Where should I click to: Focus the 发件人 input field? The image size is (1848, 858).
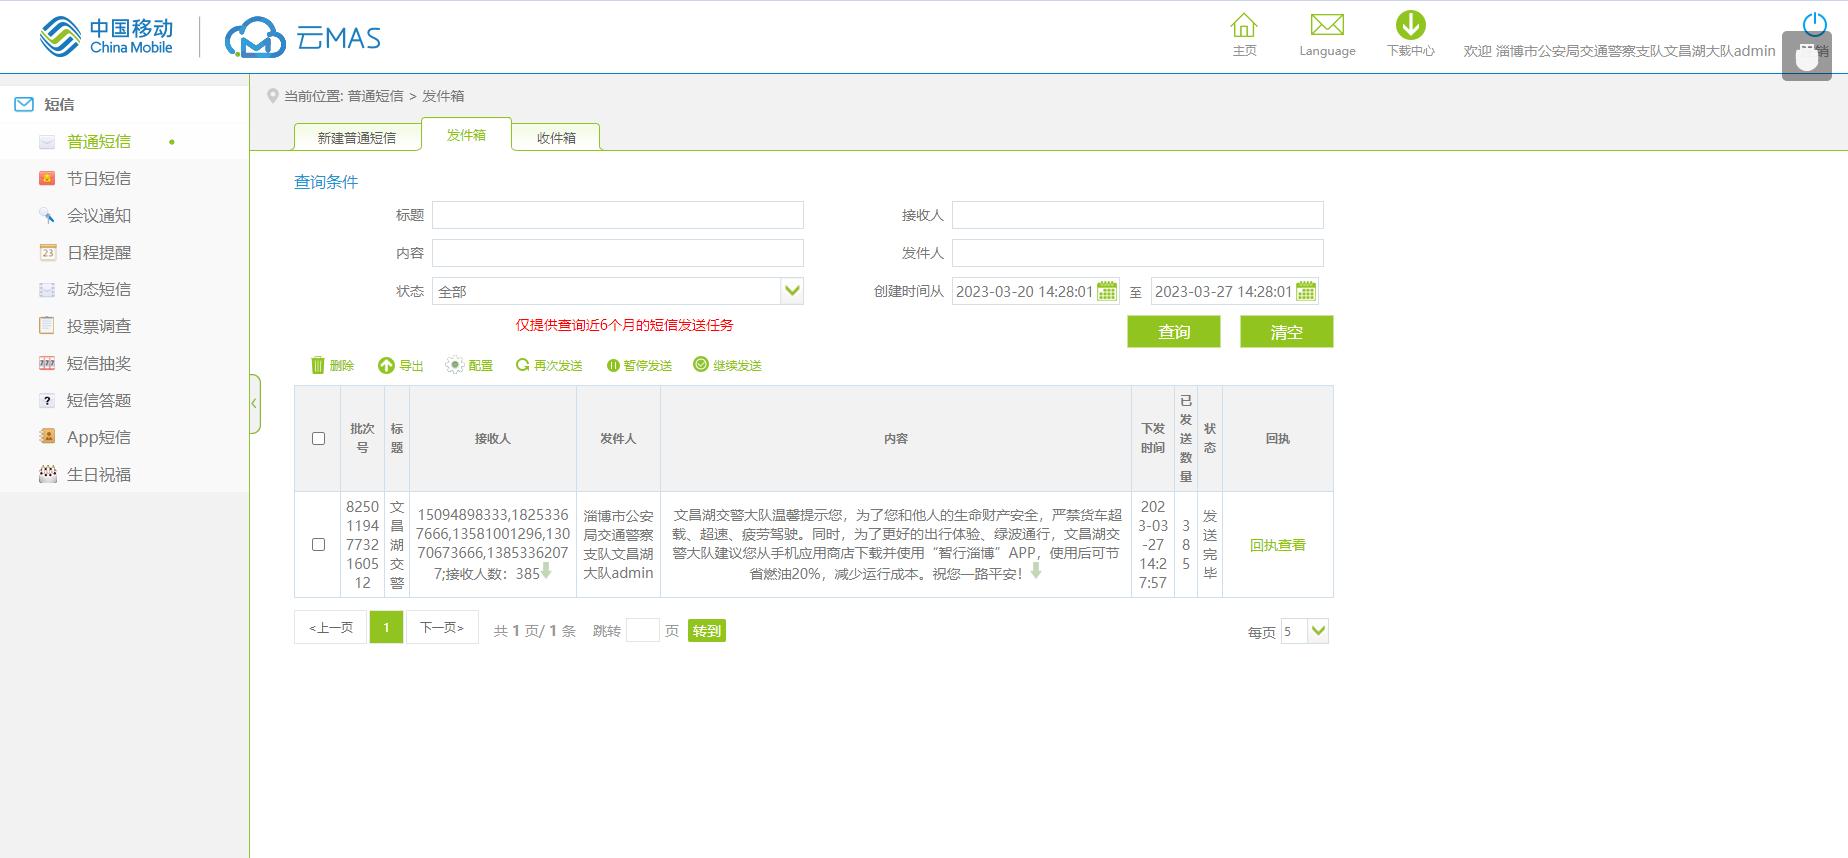pos(1138,253)
